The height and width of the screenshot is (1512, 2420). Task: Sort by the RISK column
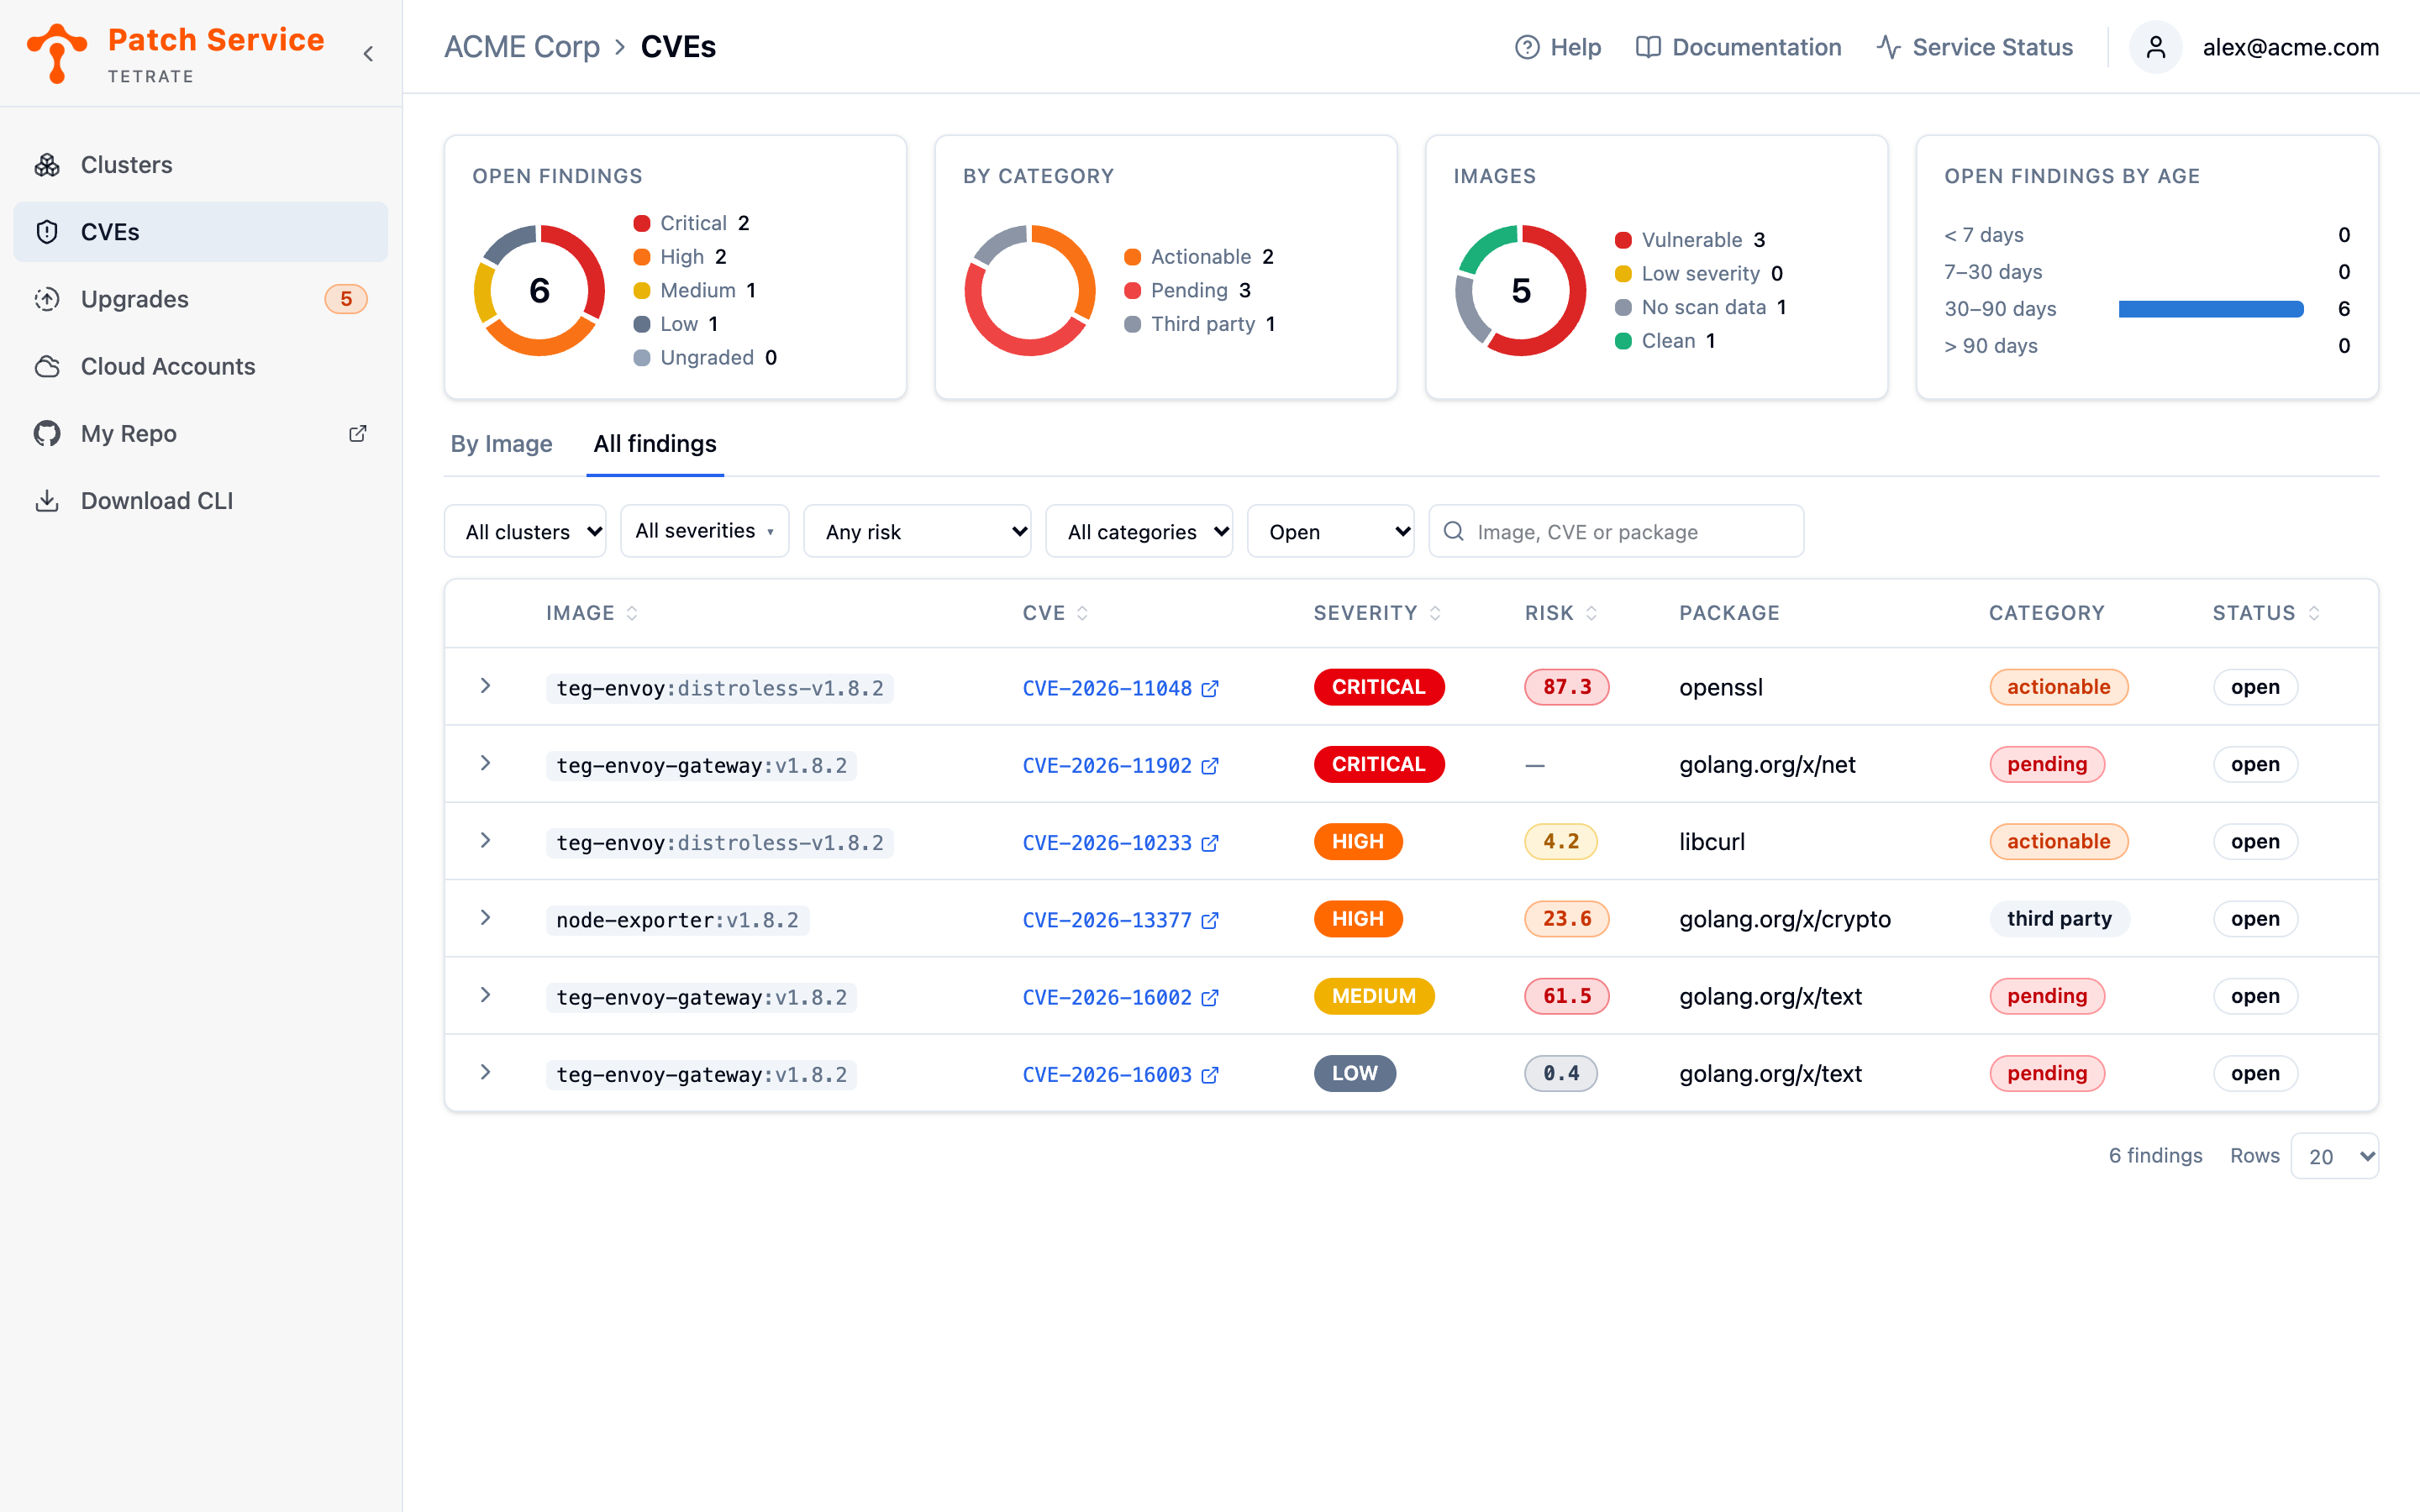point(1561,613)
